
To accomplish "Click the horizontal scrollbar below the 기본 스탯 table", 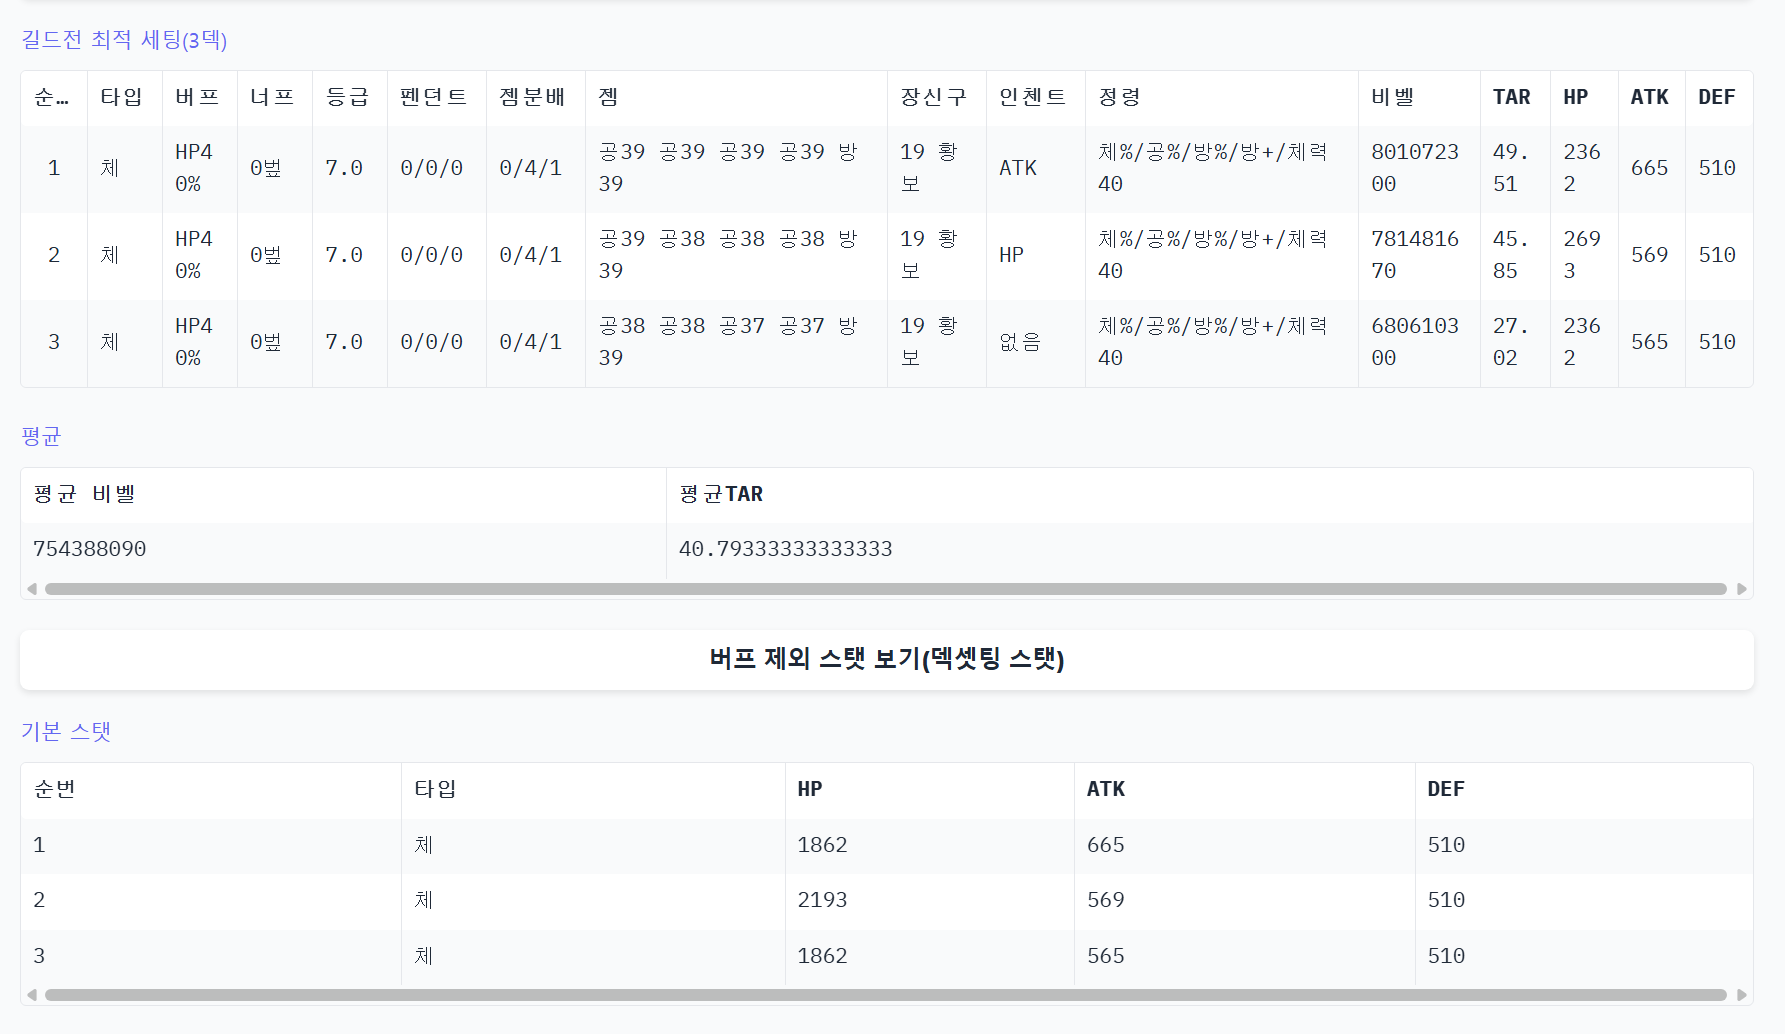I will coord(885,995).
